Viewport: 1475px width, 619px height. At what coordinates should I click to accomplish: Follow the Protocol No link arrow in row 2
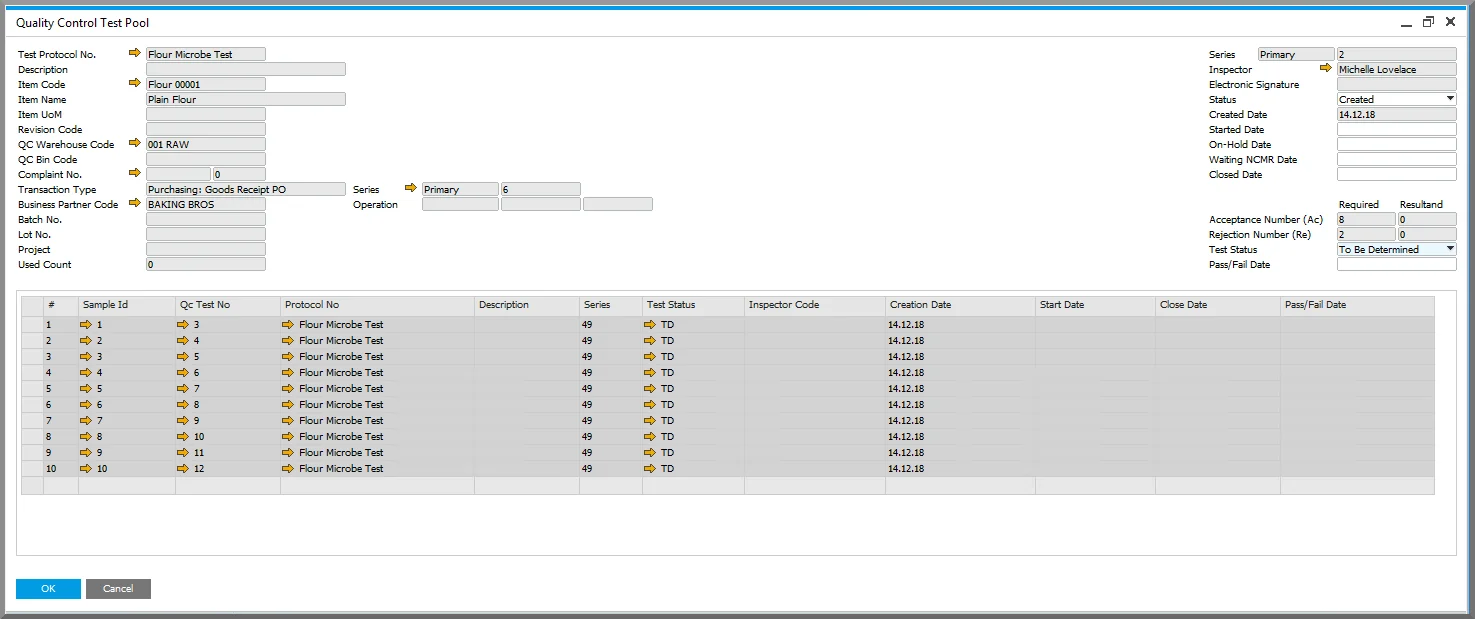(x=288, y=341)
